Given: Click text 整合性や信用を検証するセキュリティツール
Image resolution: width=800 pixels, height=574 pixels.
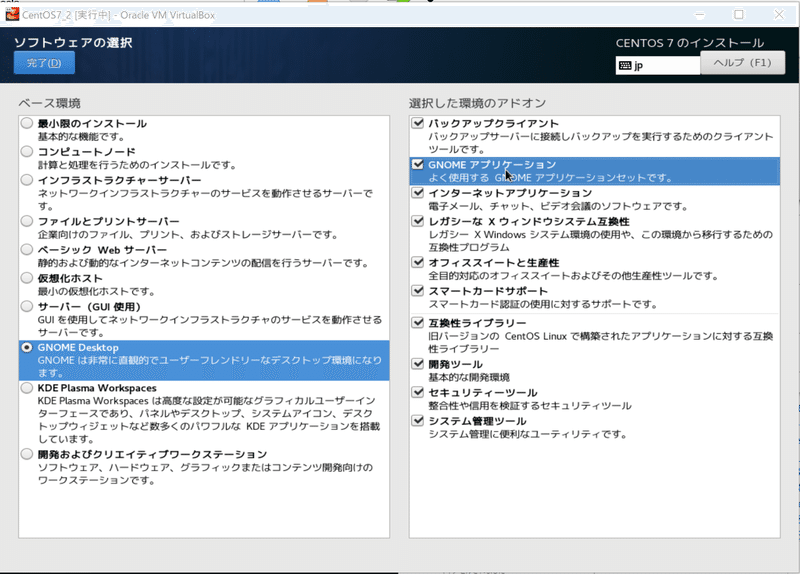Looking at the screenshot, I should point(530,406).
